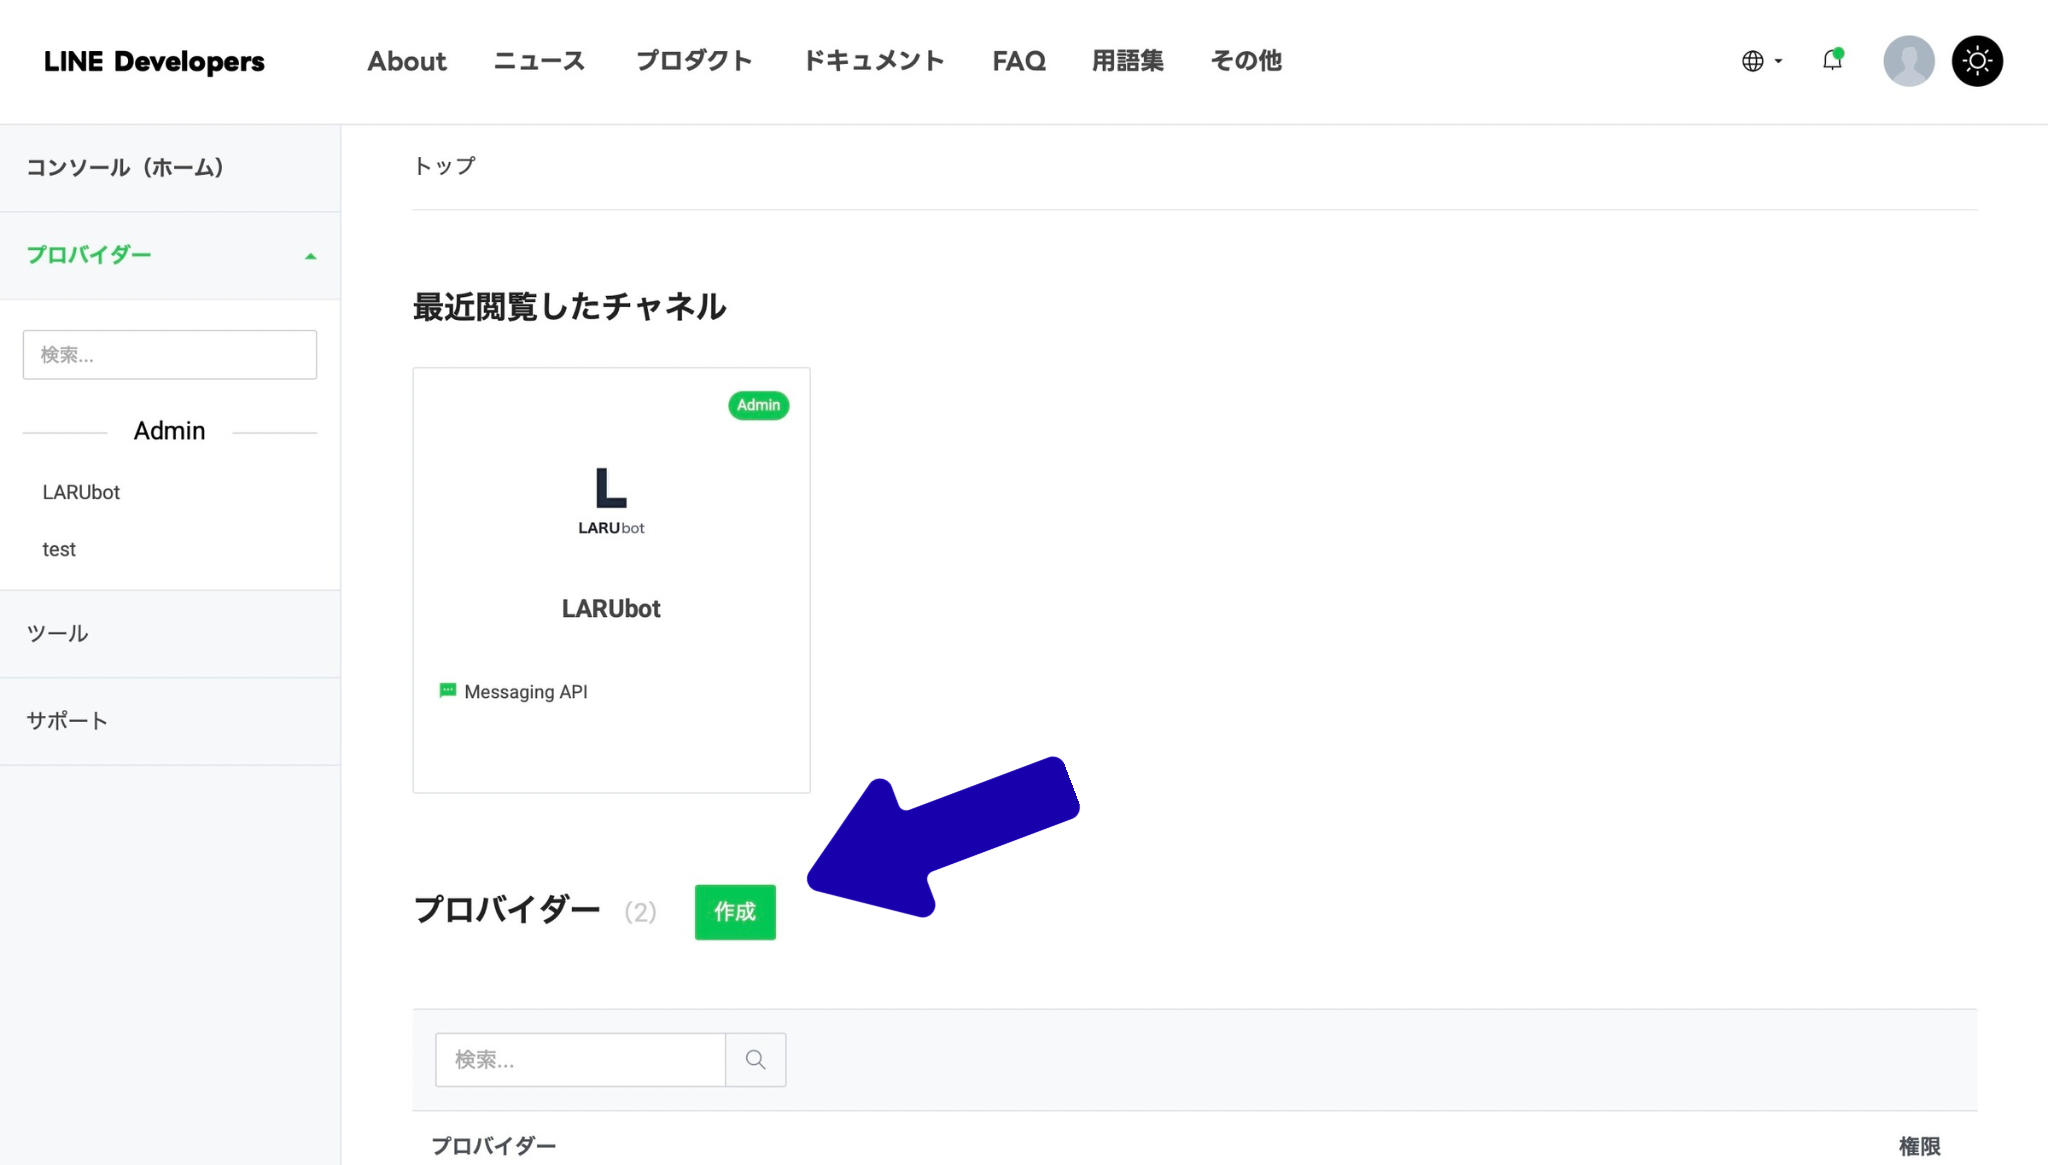This screenshot has width=2048, height=1165.
Task: Select the test provider in the sidebar
Action: [x=59, y=548]
